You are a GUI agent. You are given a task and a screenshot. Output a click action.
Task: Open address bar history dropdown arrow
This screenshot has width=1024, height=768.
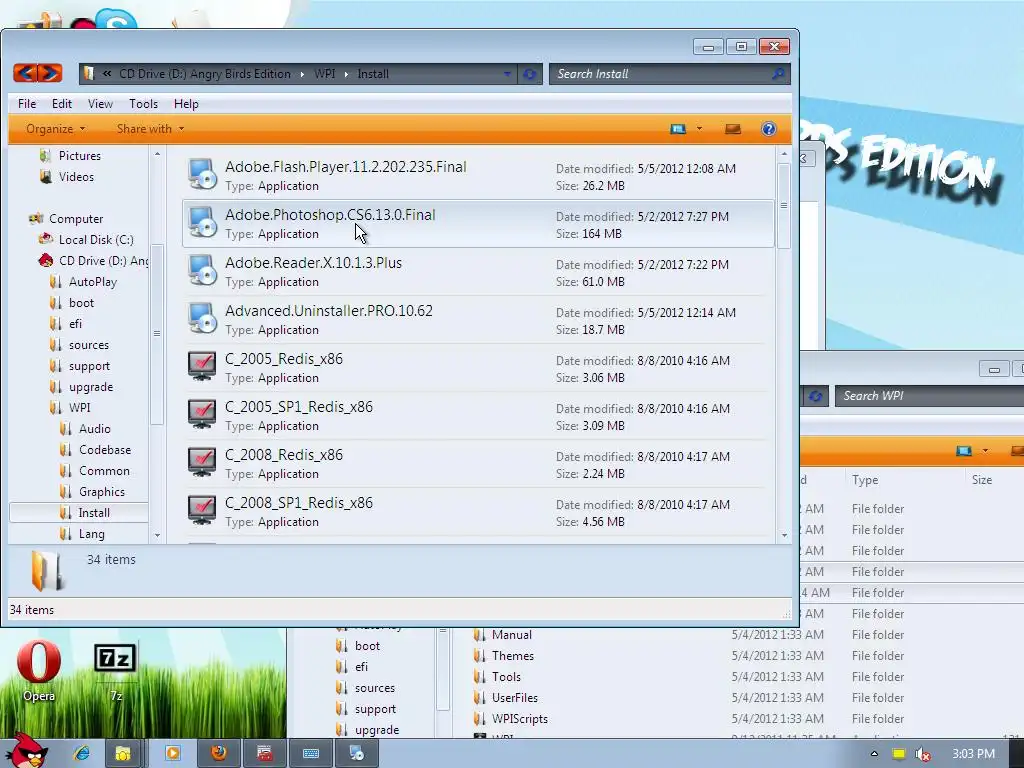(507, 74)
